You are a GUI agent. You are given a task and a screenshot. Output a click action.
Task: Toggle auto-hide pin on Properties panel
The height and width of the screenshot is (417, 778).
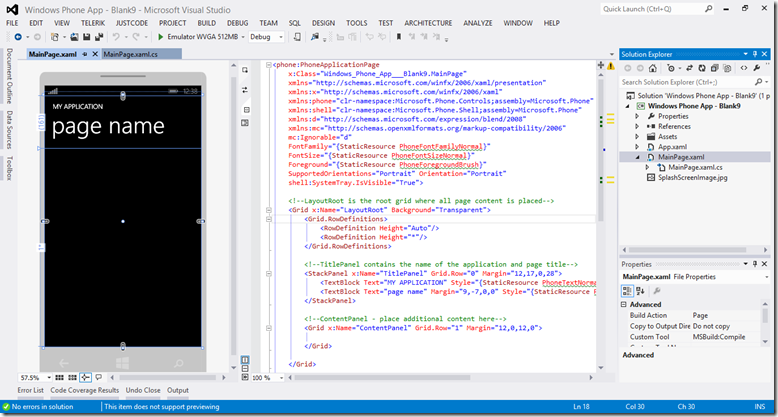(x=755, y=264)
